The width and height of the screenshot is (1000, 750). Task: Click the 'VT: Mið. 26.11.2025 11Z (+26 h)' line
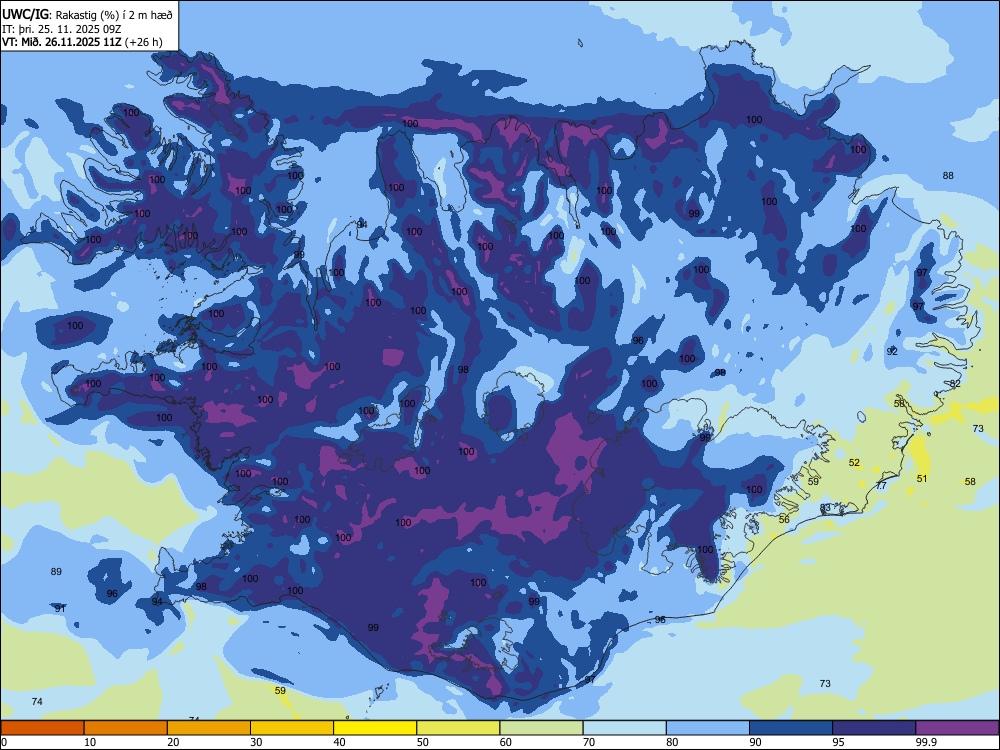[82, 42]
